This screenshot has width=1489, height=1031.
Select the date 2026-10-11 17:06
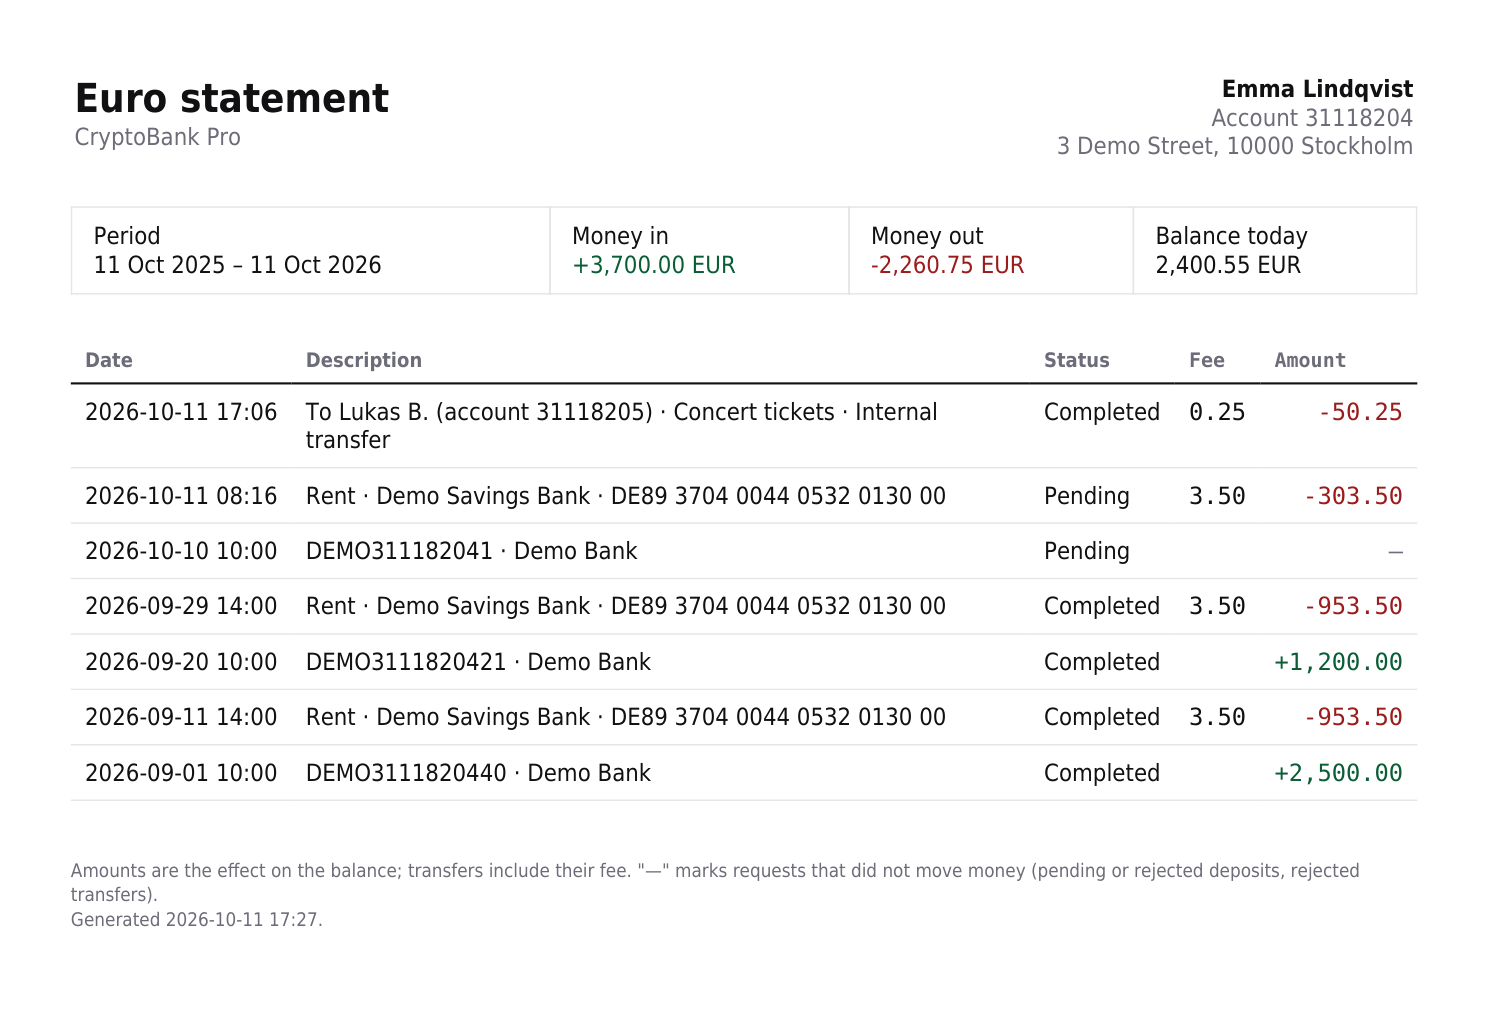(181, 412)
